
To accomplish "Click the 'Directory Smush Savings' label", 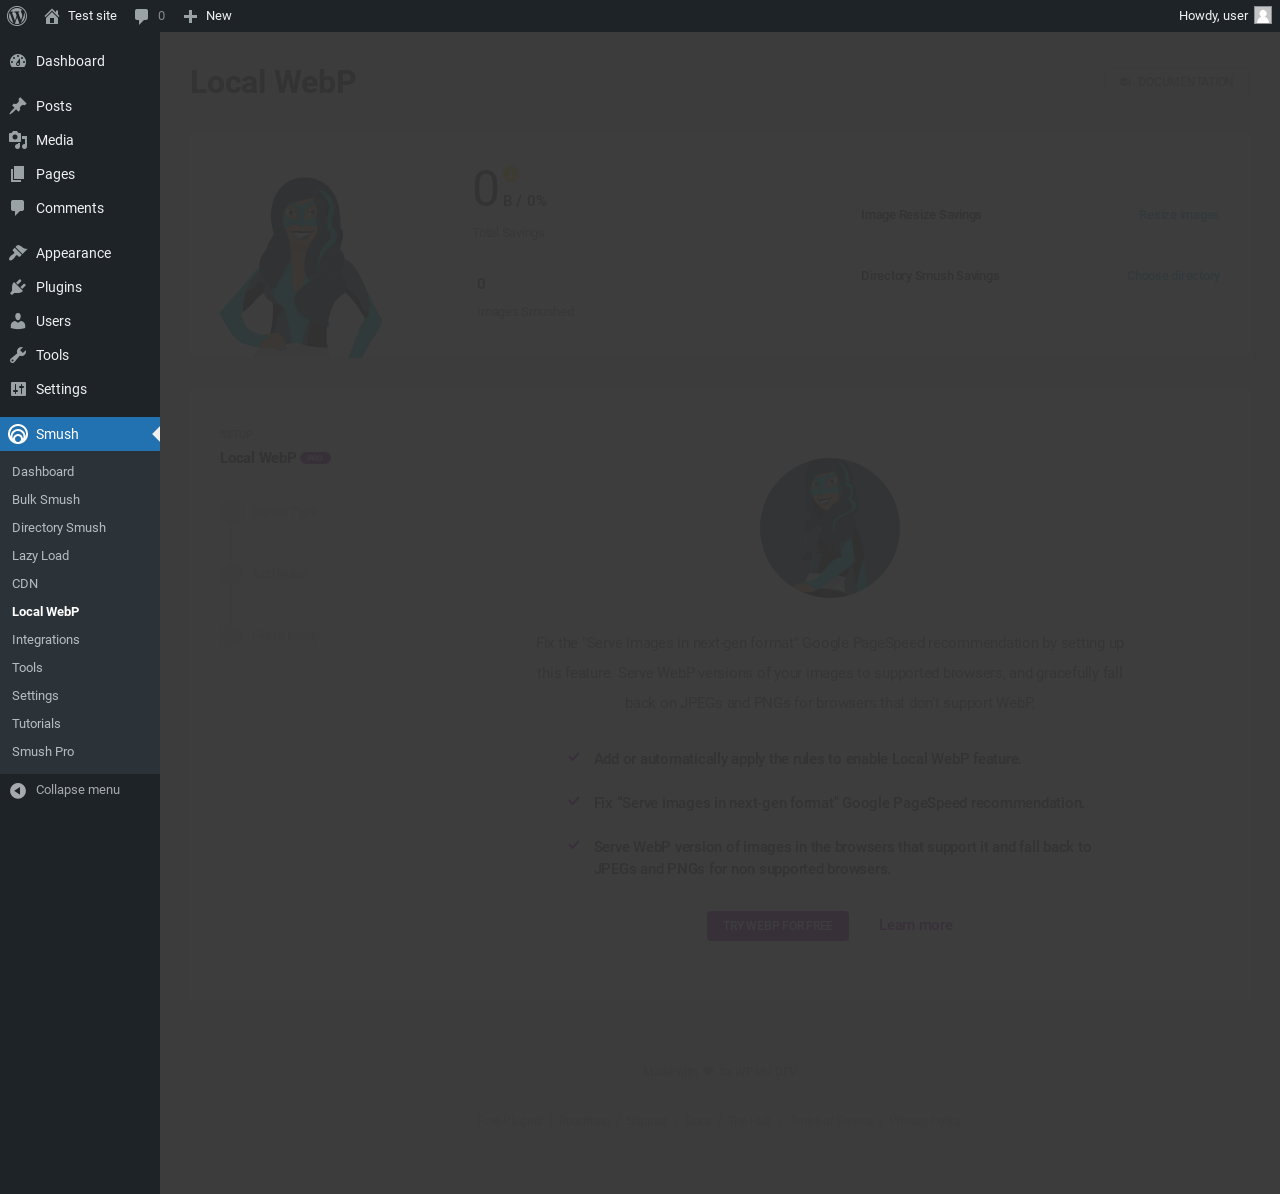I will (930, 276).
